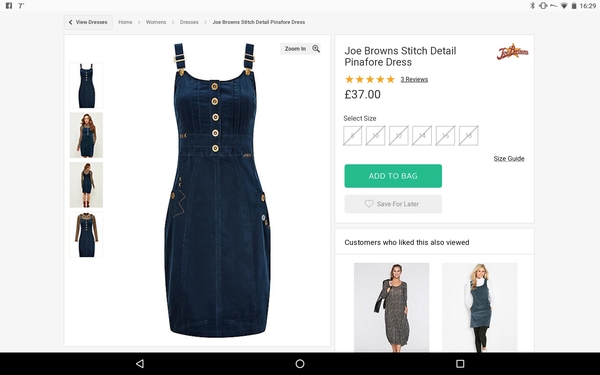Open the Womens breadcrumb

point(156,22)
